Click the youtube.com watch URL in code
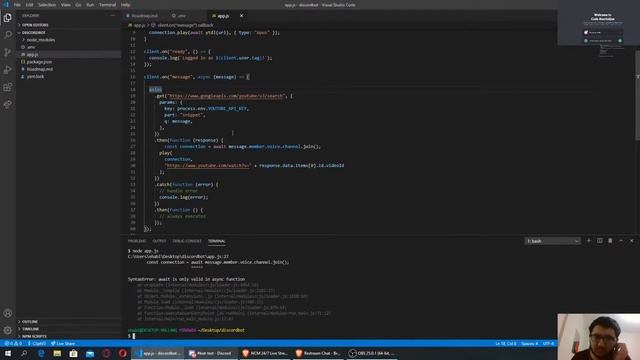This screenshot has width=640, height=360. coord(208,165)
